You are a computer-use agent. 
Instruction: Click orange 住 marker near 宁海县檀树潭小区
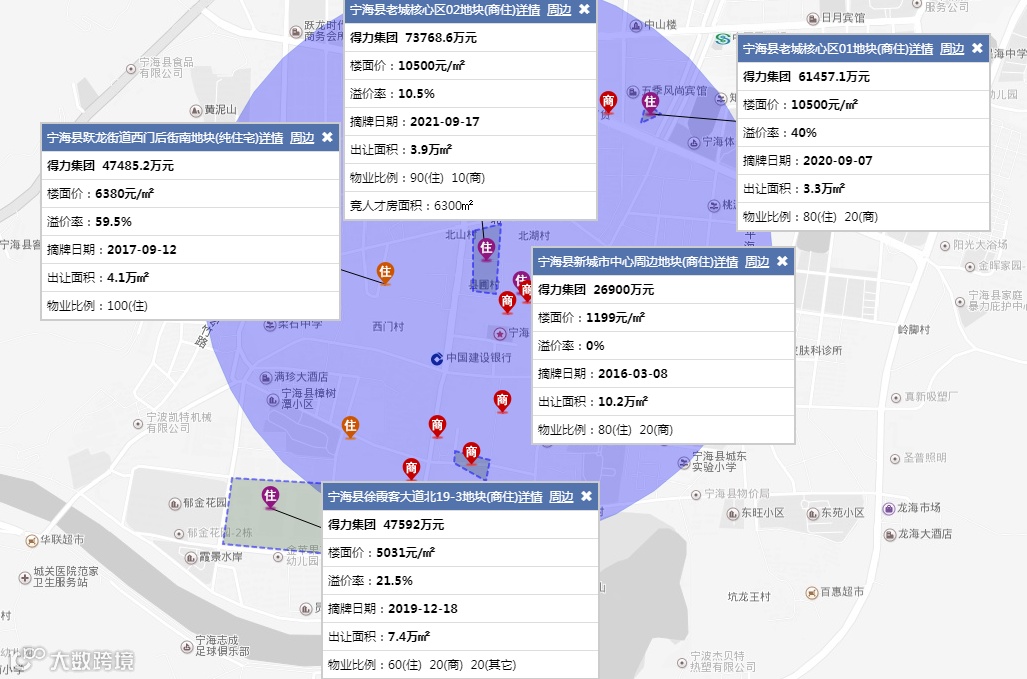tap(350, 426)
